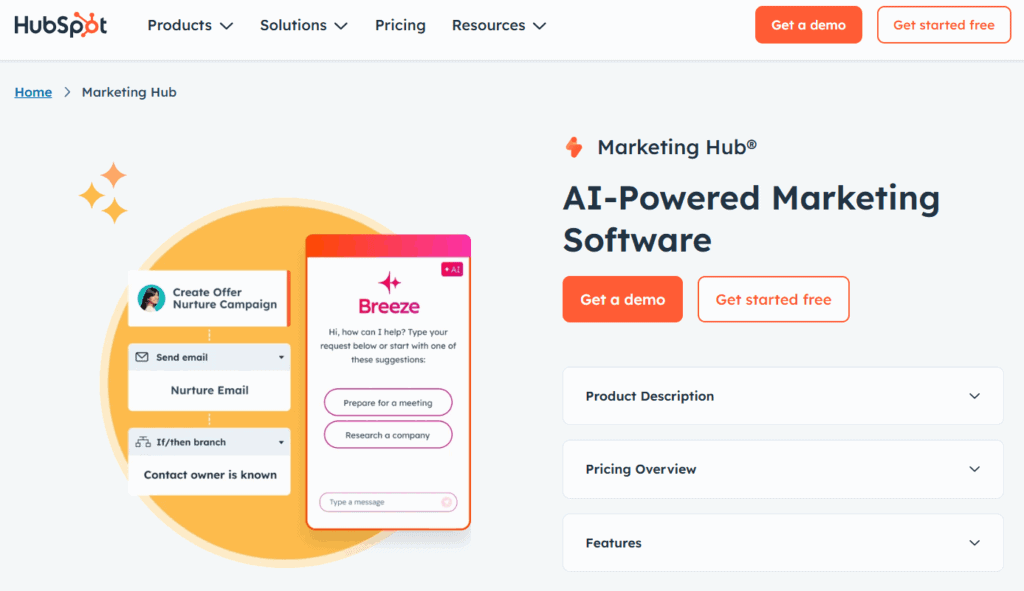Click the orange Get a demo button

click(622, 299)
